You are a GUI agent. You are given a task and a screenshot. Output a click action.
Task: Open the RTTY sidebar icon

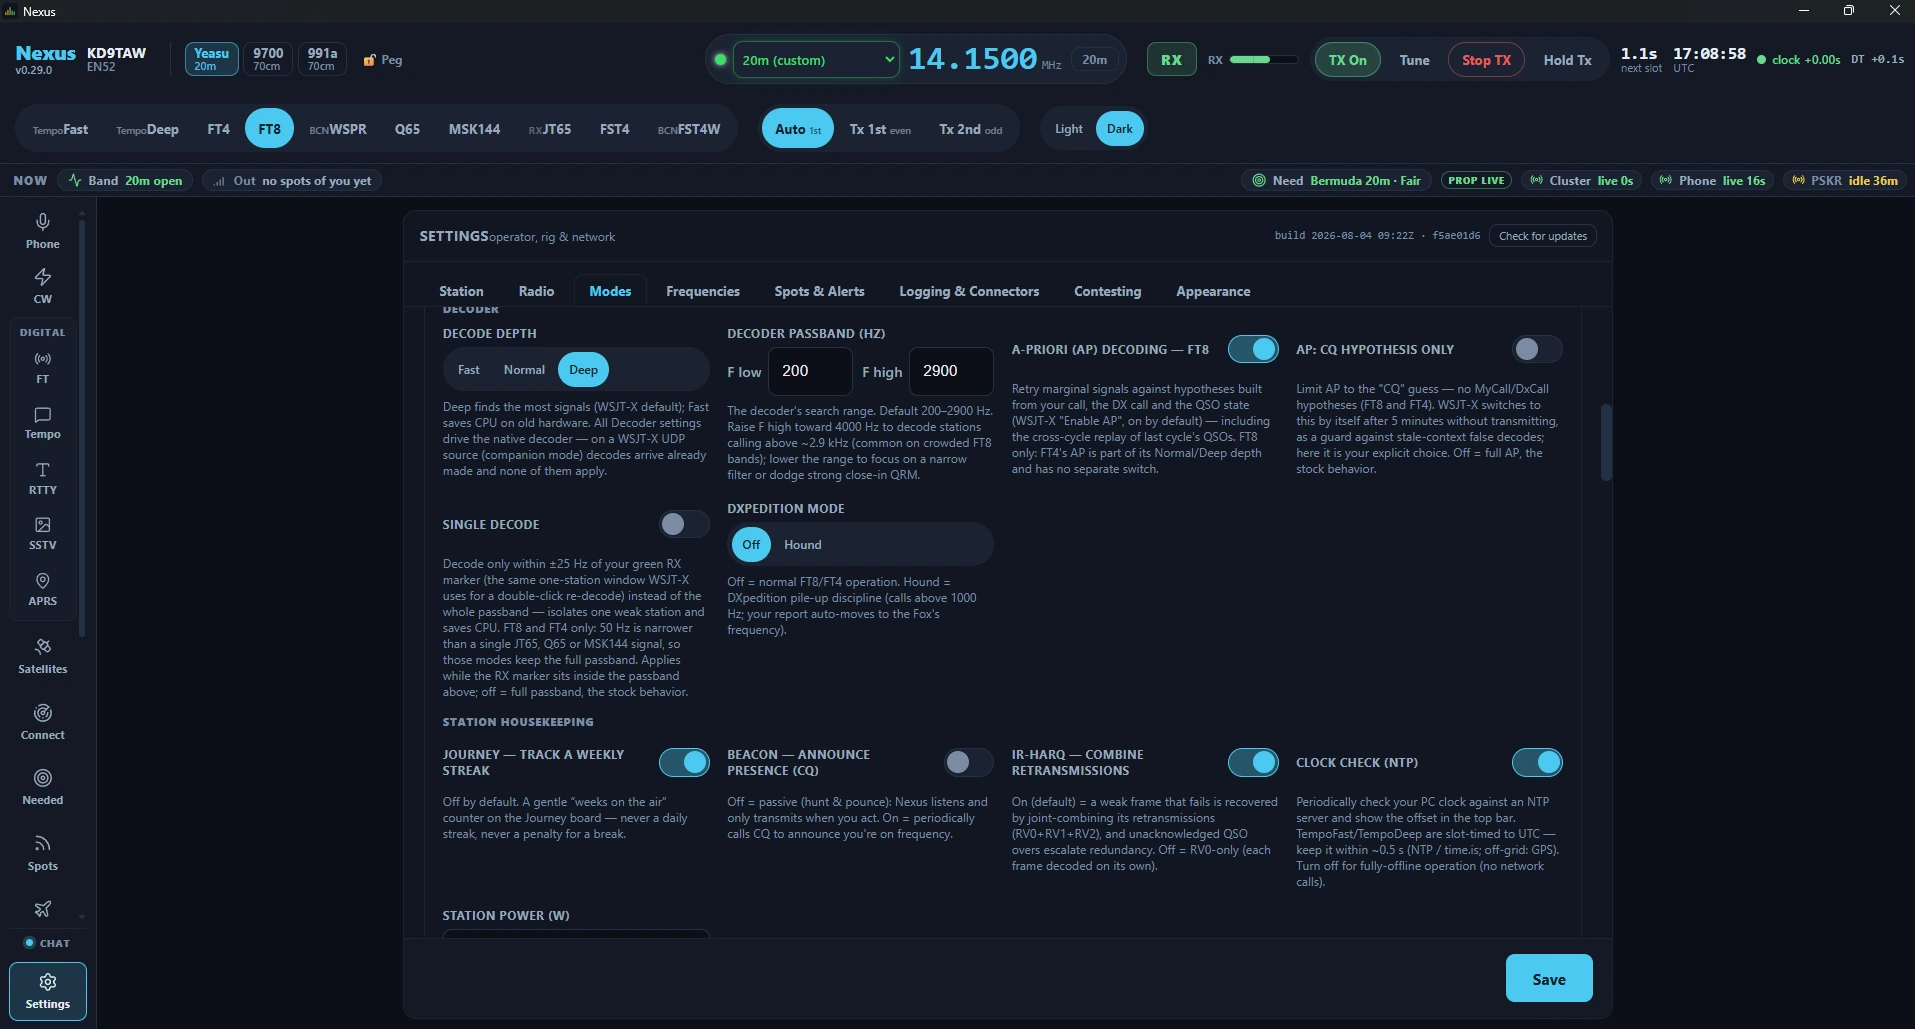pyautogui.click(x=42, y=479)
